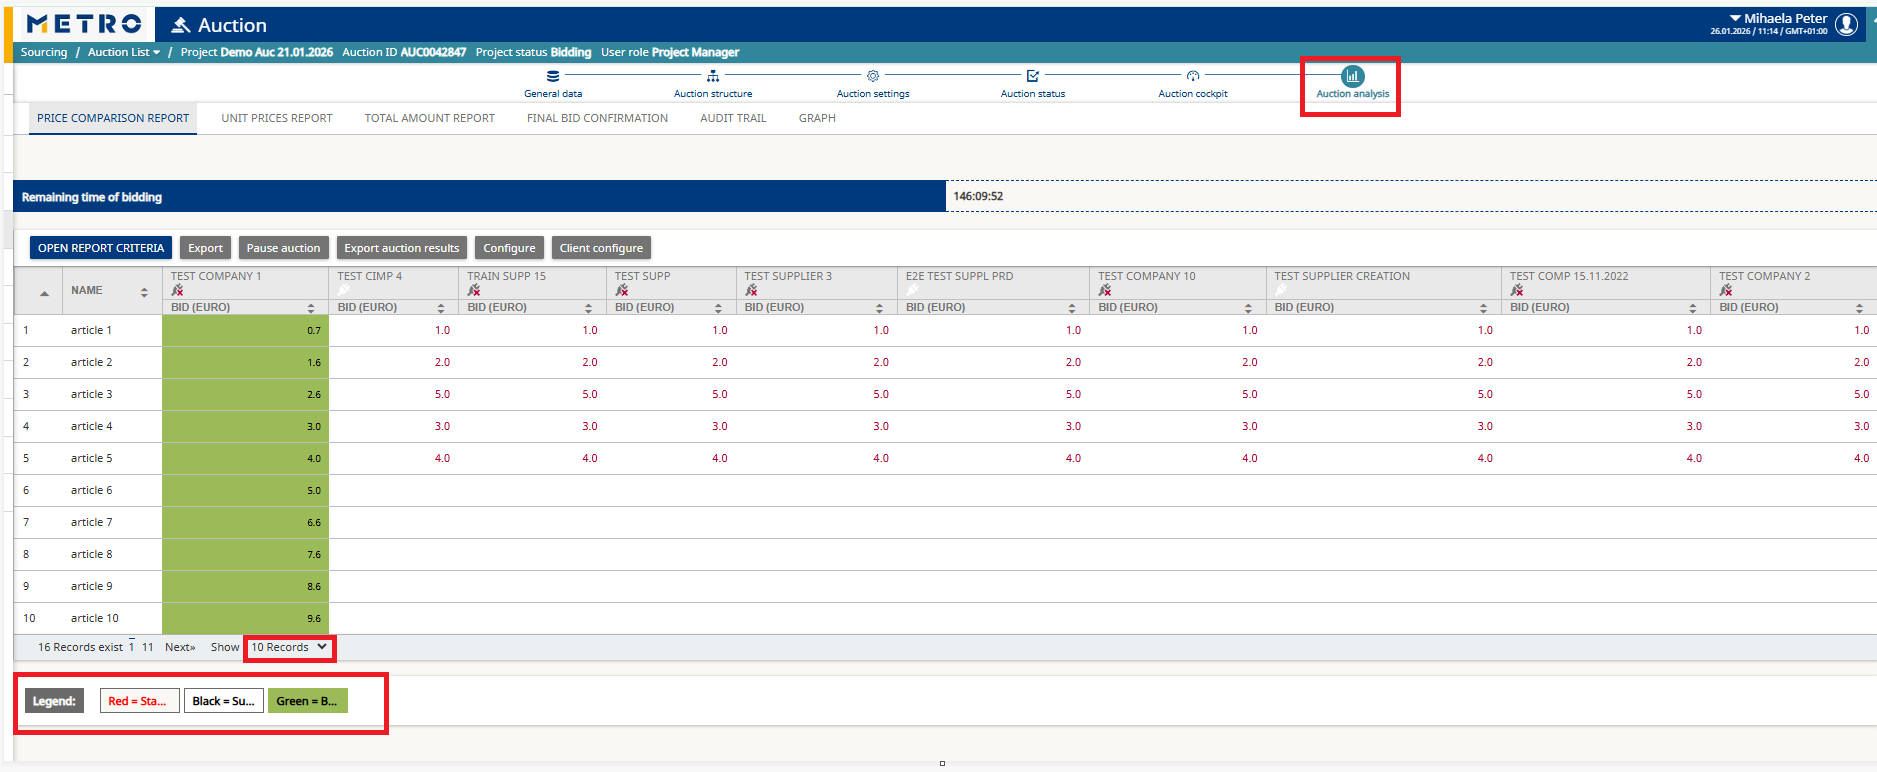
Task: Open the Audit Trail tab
Action: [733, 119]
